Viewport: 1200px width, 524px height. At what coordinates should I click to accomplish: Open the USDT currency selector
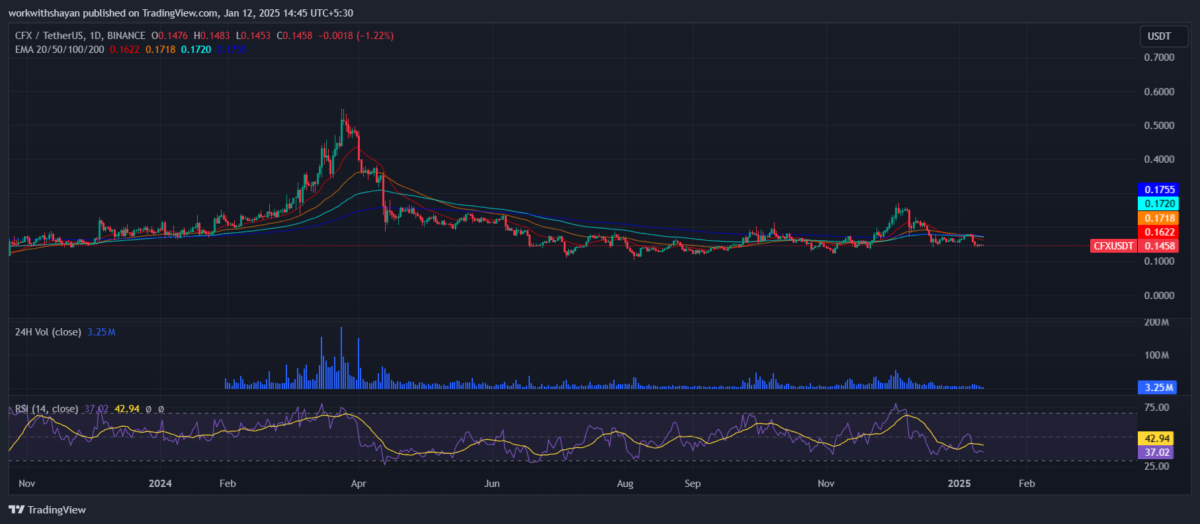pos(1156,37)
